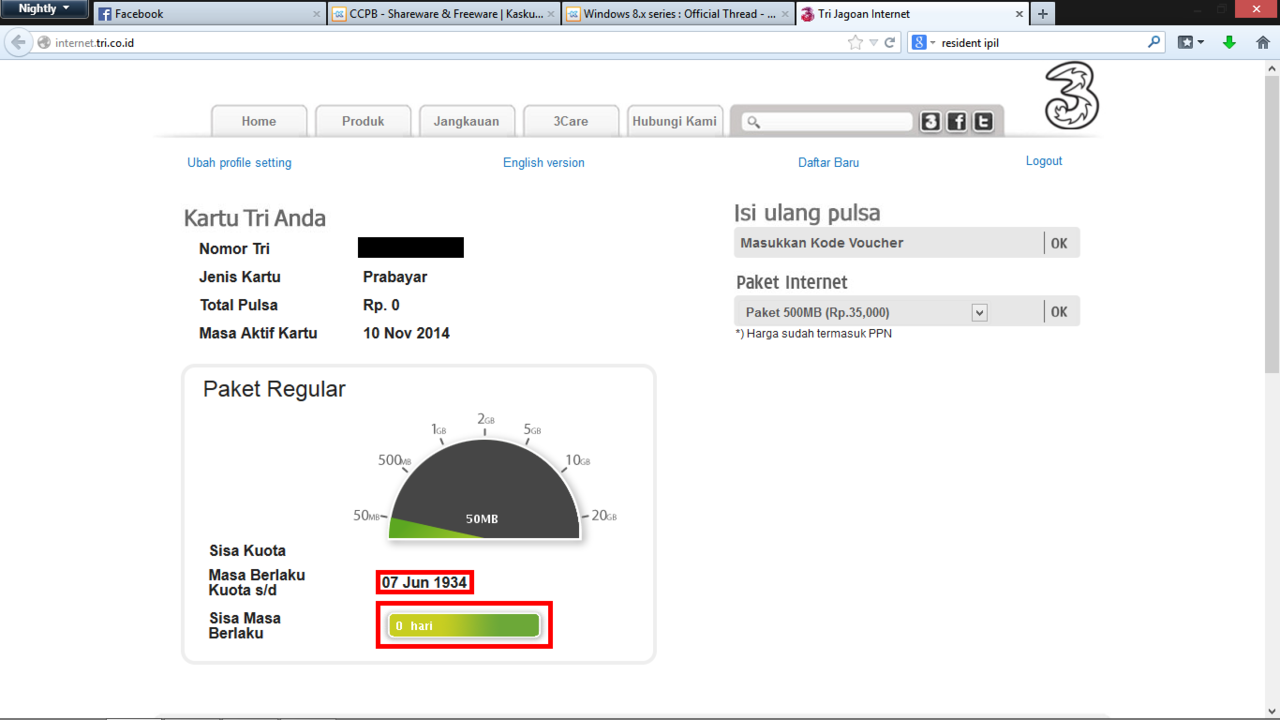Click the 'Paket Regular' heading
The height and width of the screenshot is (720, 1280).
274,389
